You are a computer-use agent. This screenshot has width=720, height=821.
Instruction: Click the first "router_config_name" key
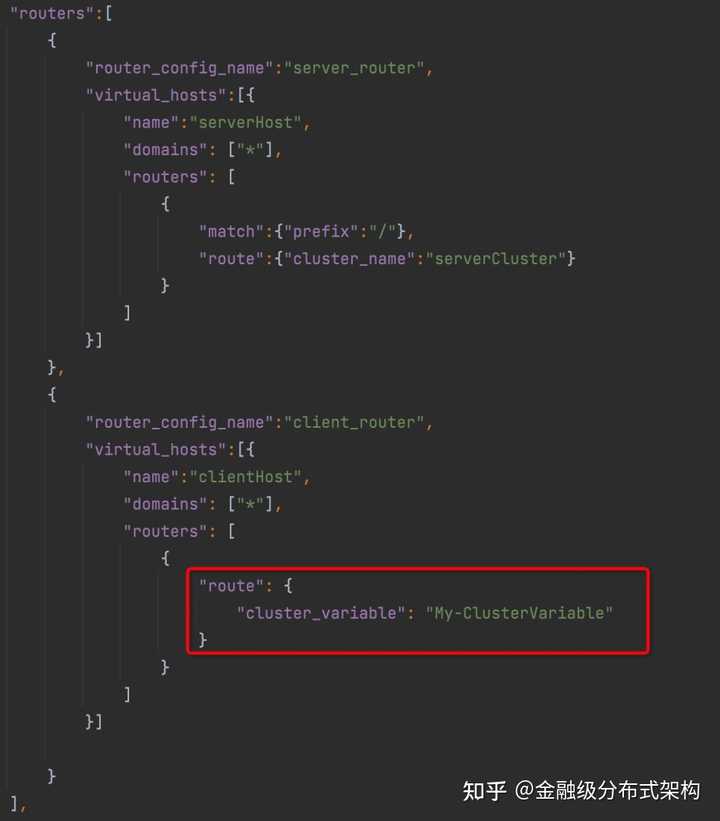coord(180,68)
